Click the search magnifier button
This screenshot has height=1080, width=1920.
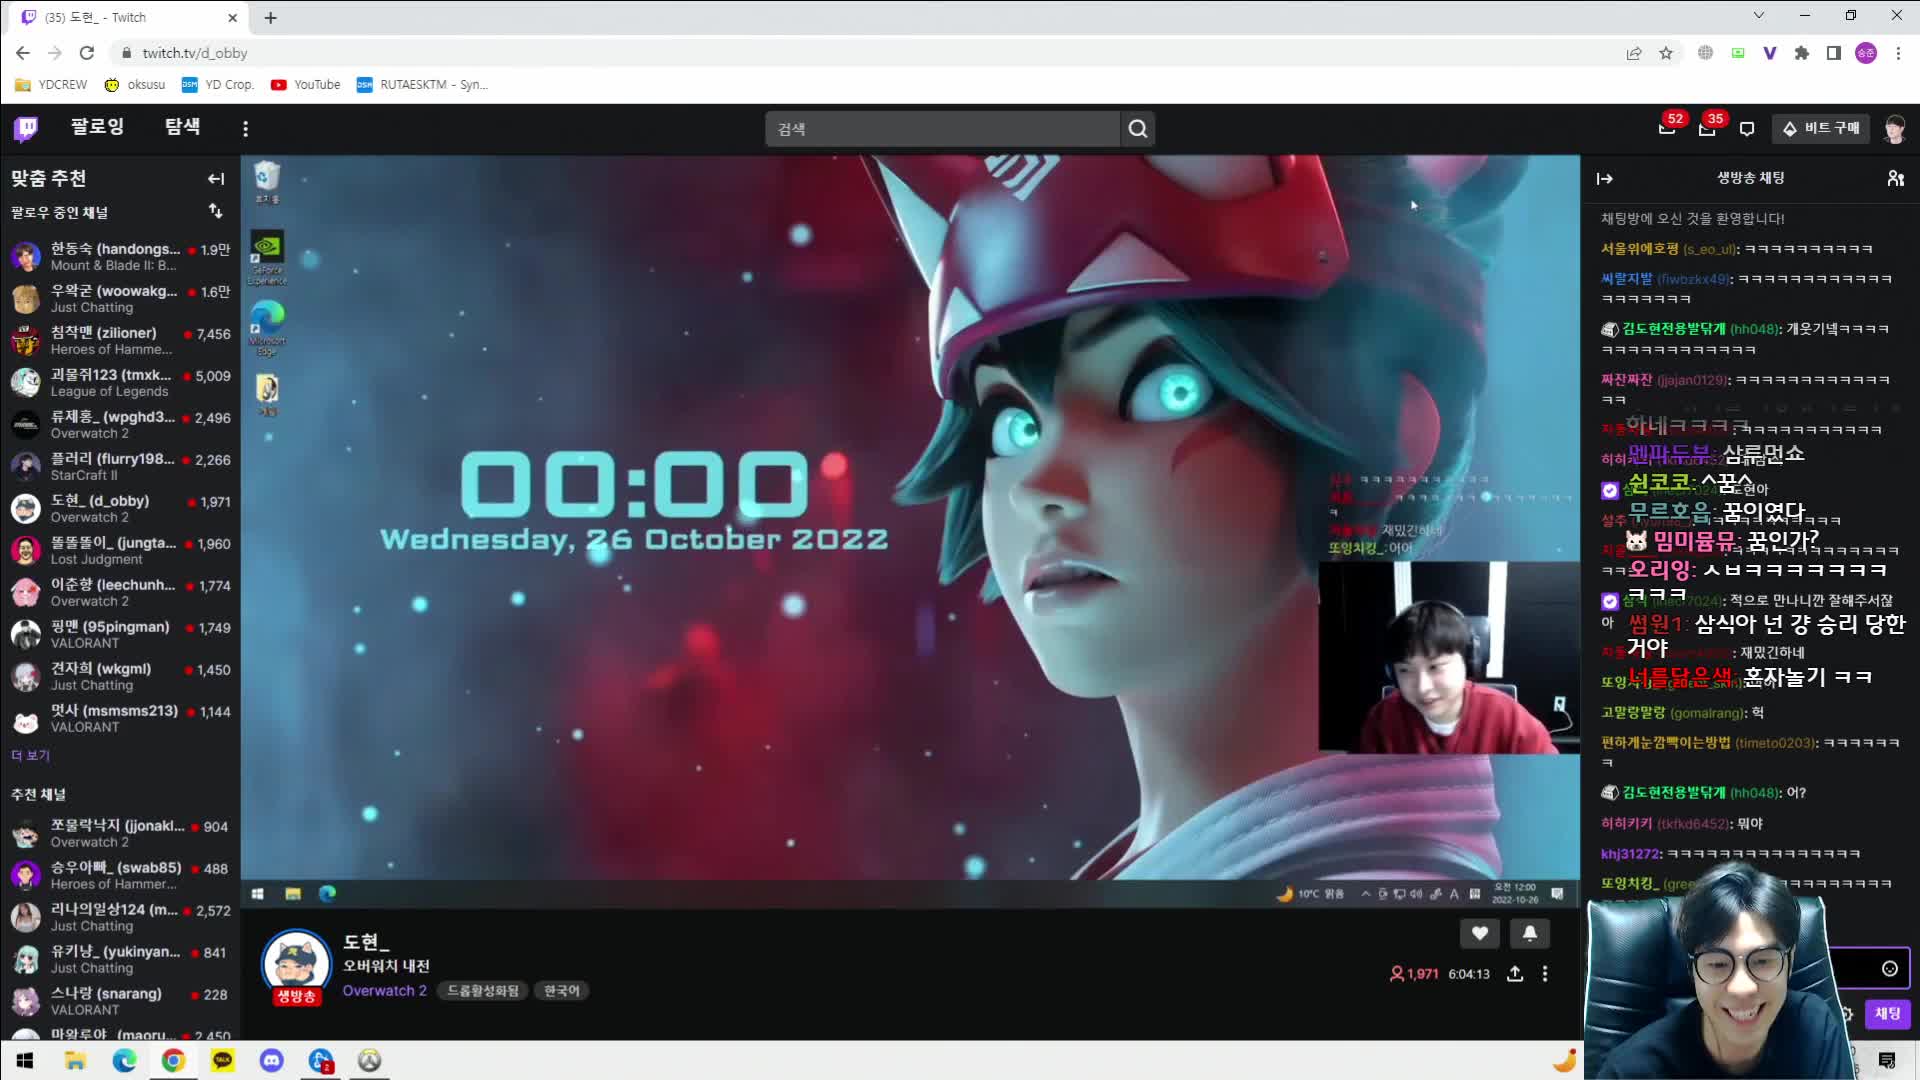point(1138,128)
